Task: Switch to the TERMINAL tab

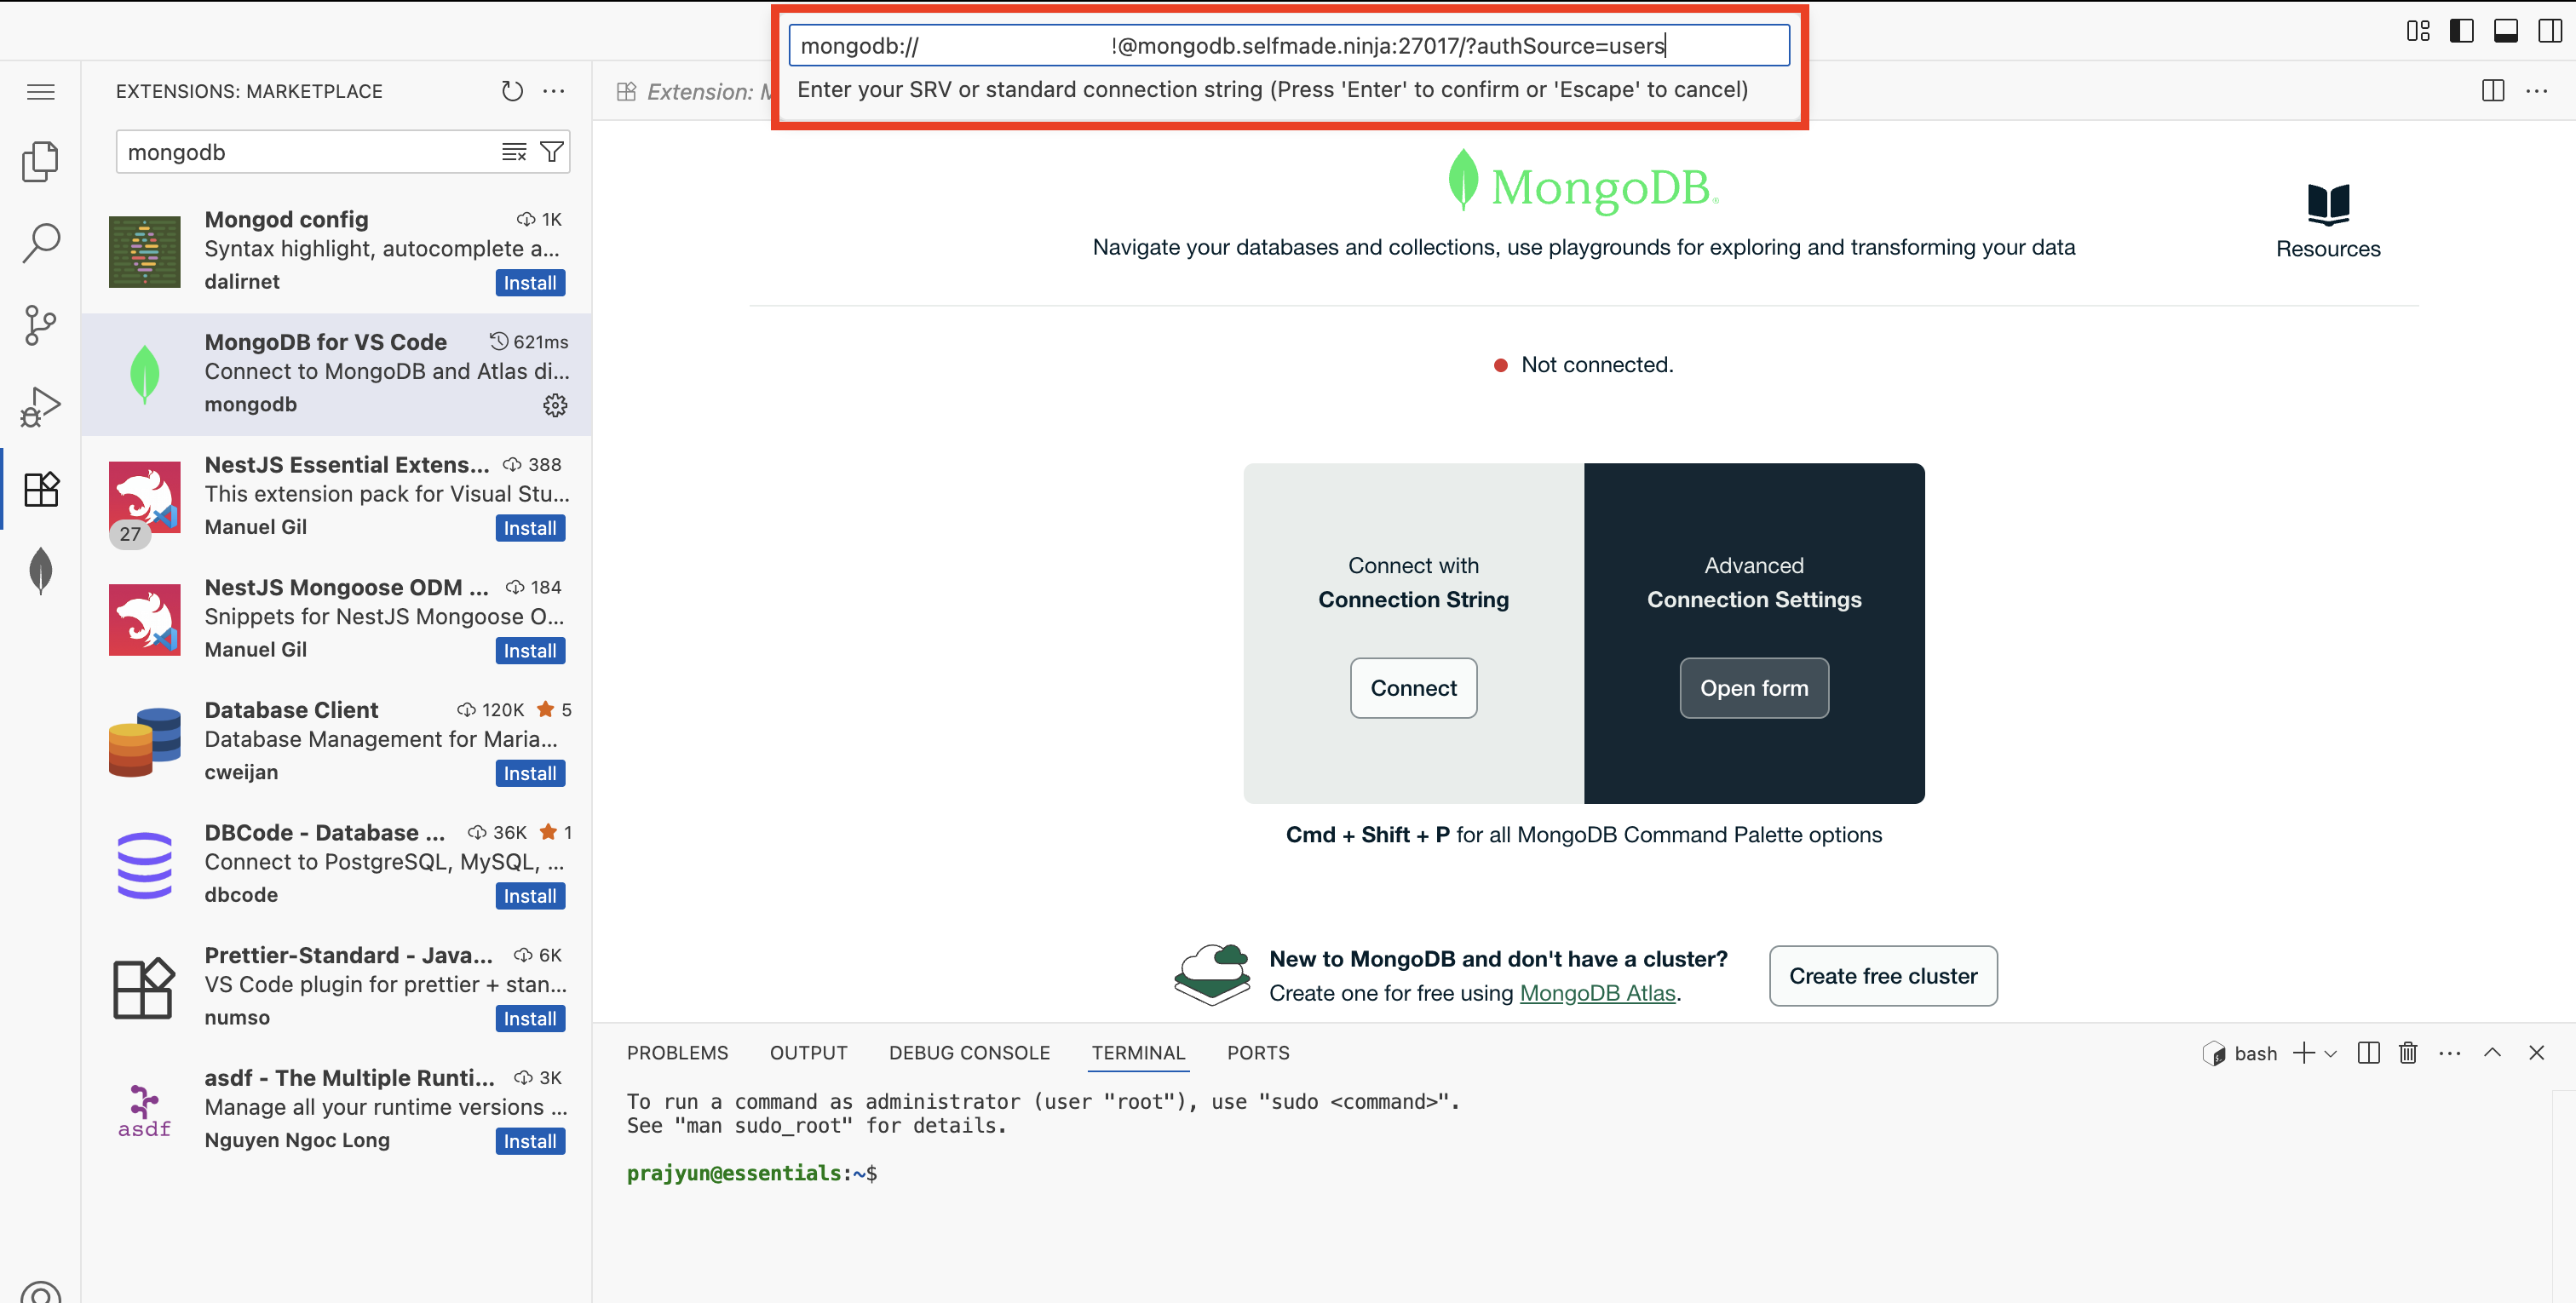Action: (1138, 1053)
